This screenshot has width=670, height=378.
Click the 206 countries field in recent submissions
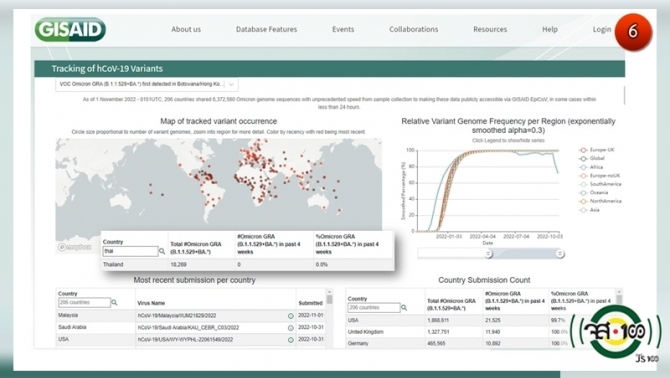(84, 302)
